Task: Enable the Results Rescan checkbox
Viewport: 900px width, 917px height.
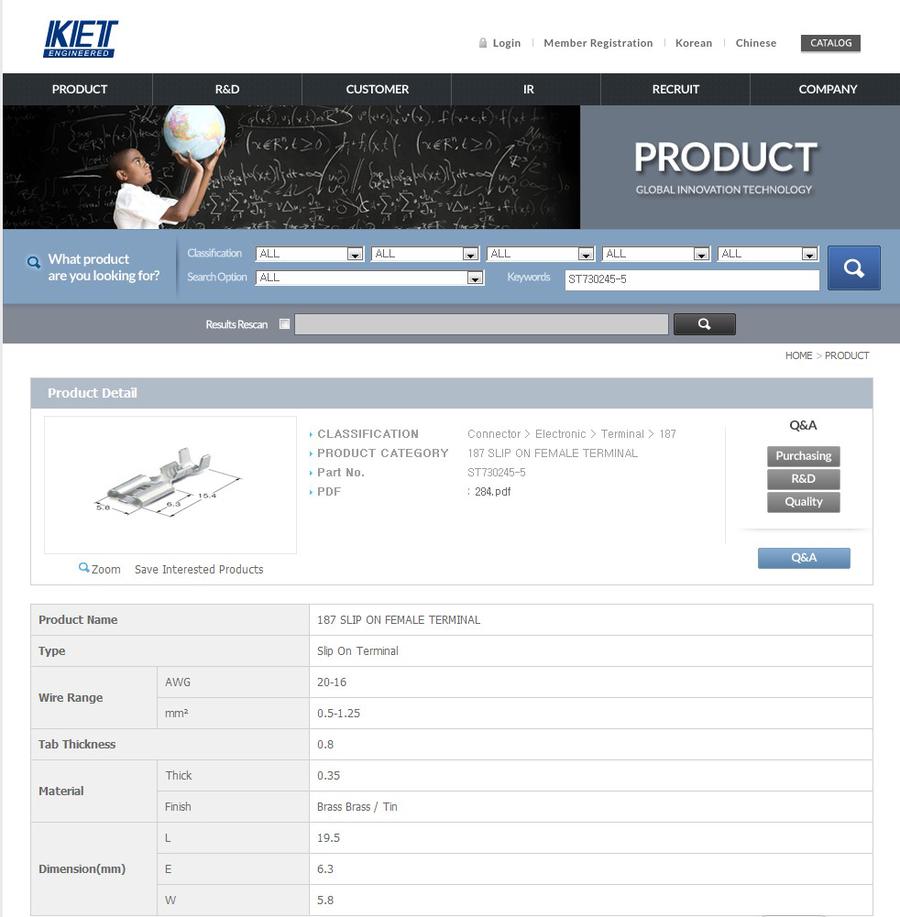Action: click(285, 324)
